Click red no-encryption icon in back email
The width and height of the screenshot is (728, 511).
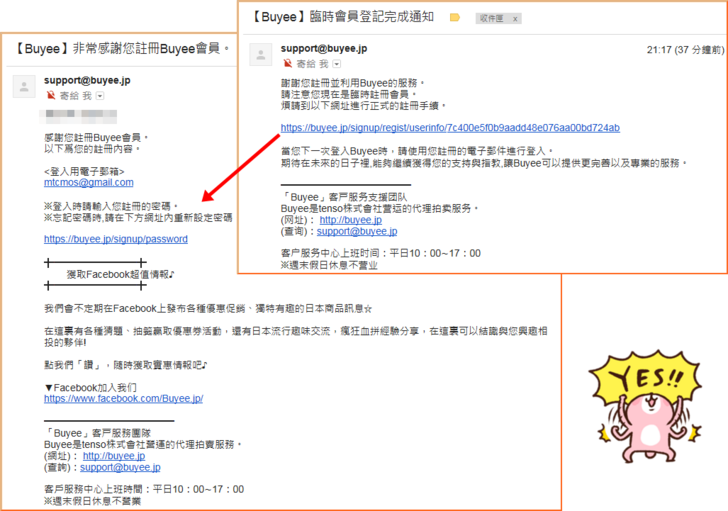click(x=51, y=95)
